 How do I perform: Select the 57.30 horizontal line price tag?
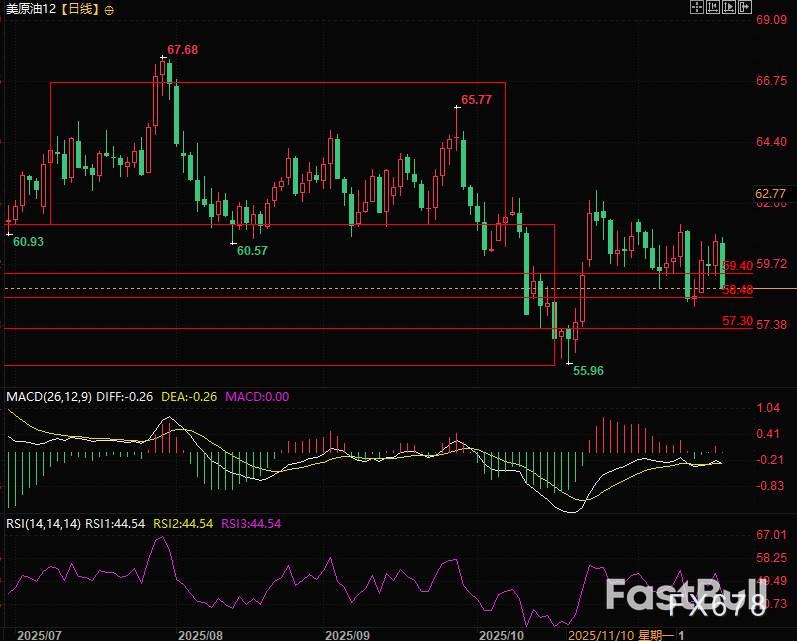click(x=737, y=321)
